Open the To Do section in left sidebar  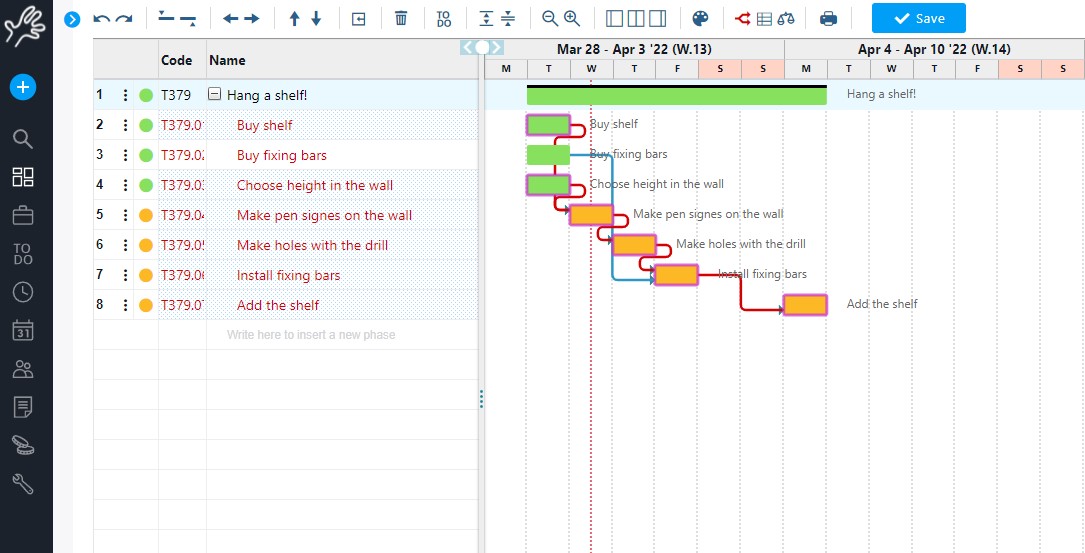pos(22,254)
